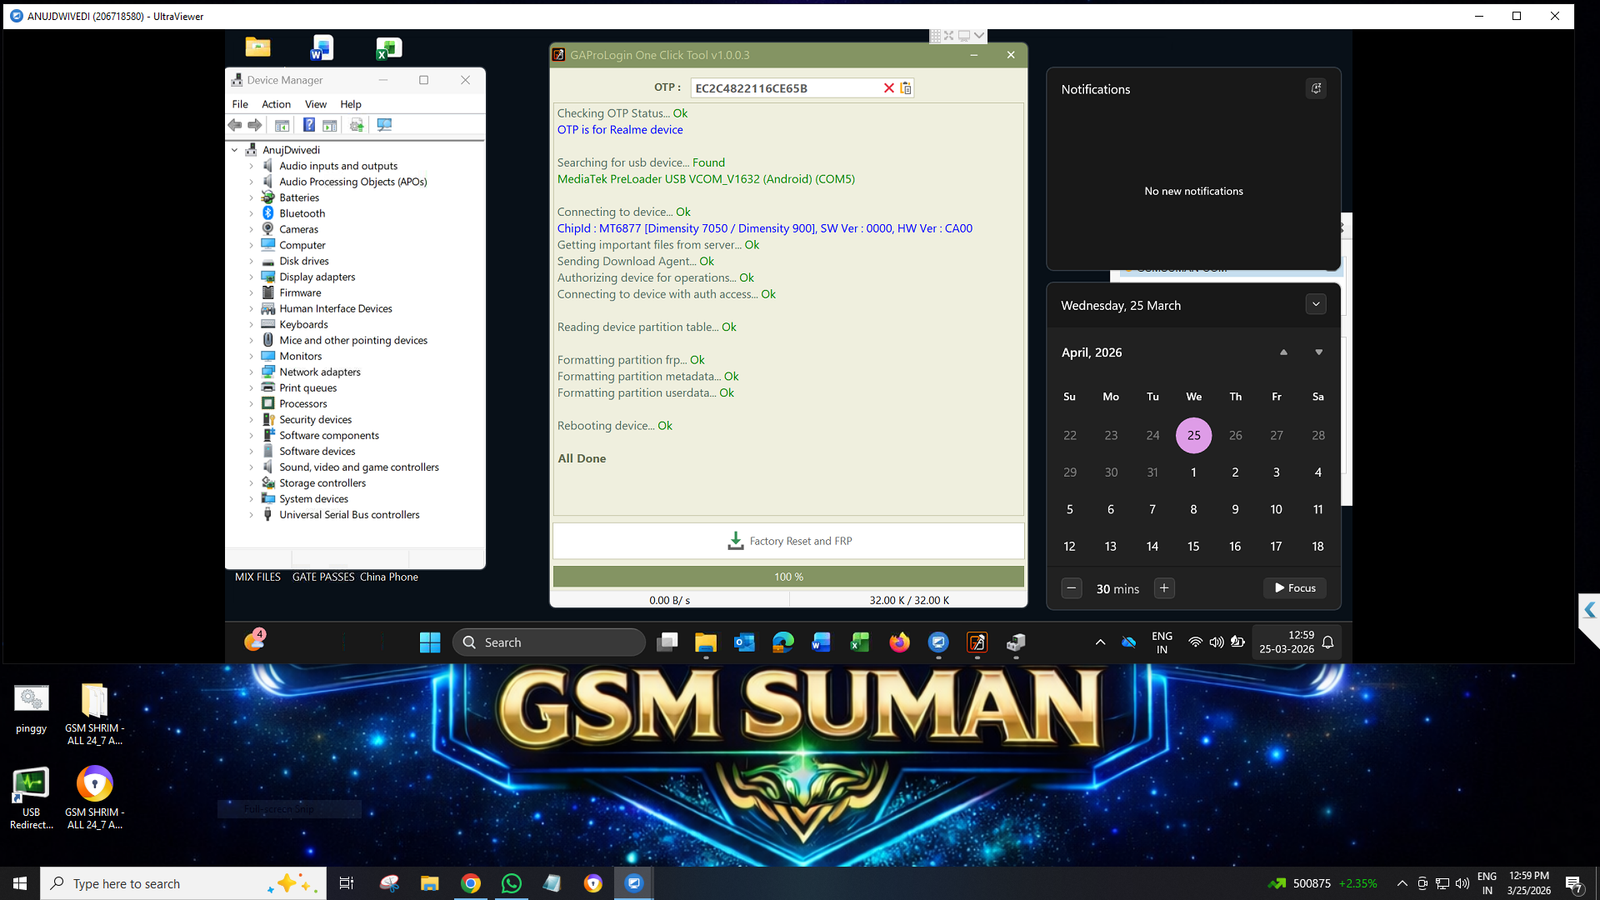
Task: Open WhatsApp in the local taskbar
Action: tap(511, 883)
